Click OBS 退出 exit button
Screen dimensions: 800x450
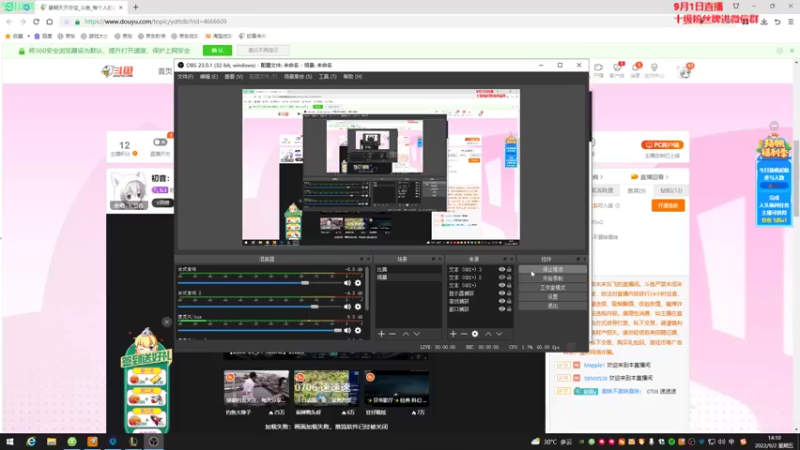(x=553, y=306)
